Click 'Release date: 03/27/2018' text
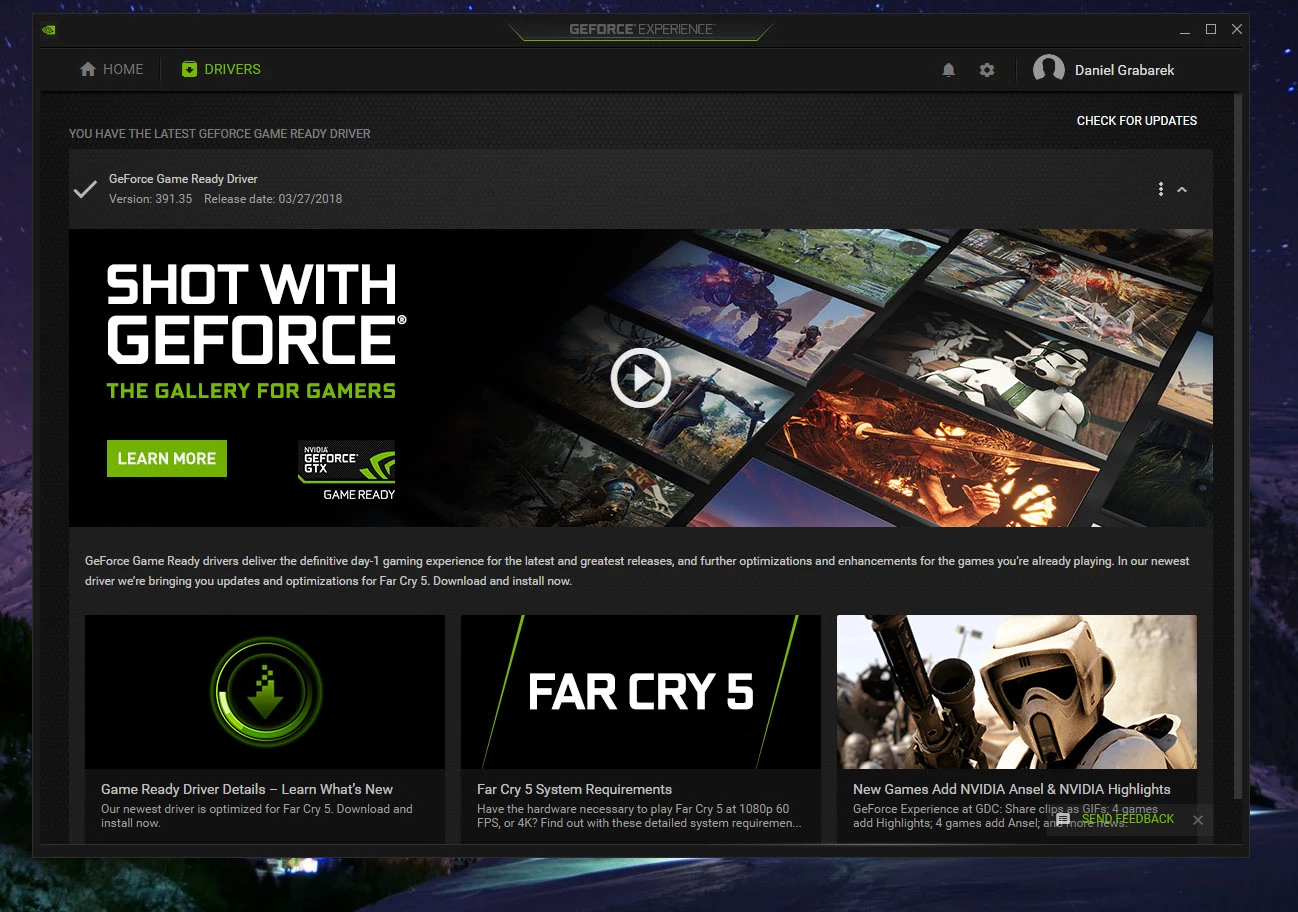The image size is (1298, 912). click(x=273, y=199)
